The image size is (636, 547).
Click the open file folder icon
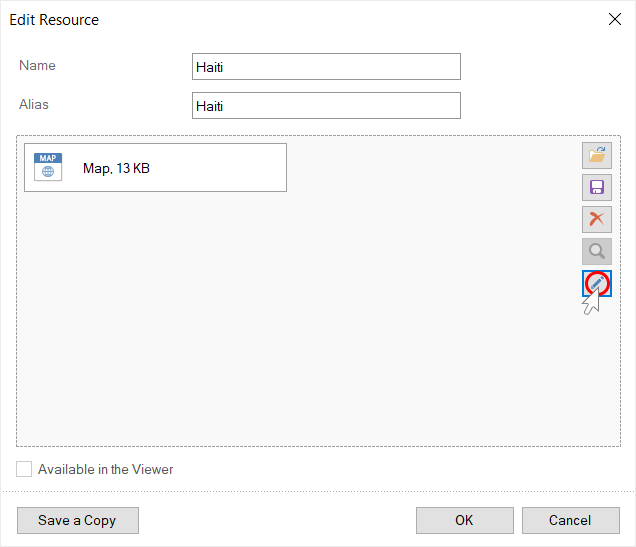click(x=597, y=155)
